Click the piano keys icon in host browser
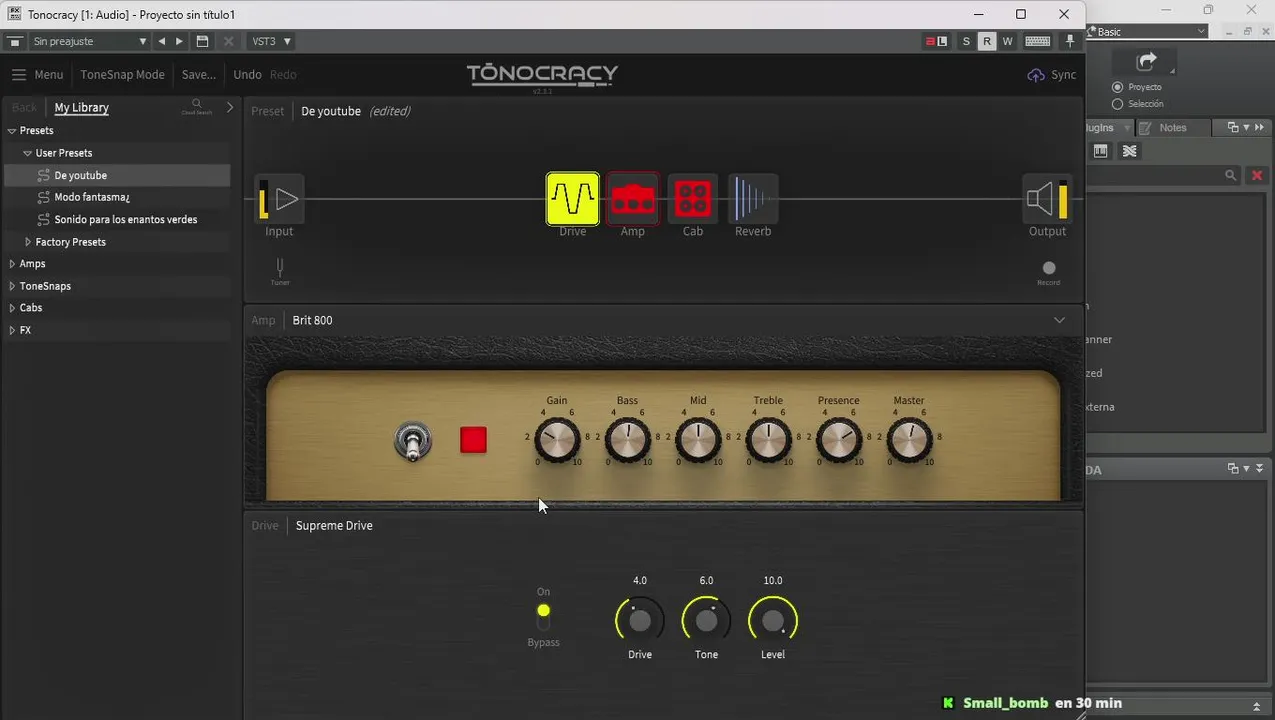 [x=1100, y=151]
